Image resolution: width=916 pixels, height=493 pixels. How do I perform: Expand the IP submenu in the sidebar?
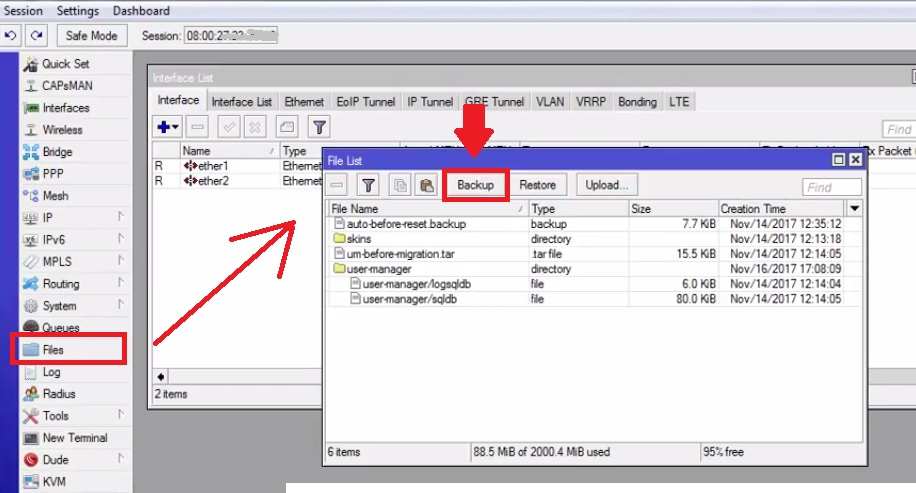click(48, 218)
